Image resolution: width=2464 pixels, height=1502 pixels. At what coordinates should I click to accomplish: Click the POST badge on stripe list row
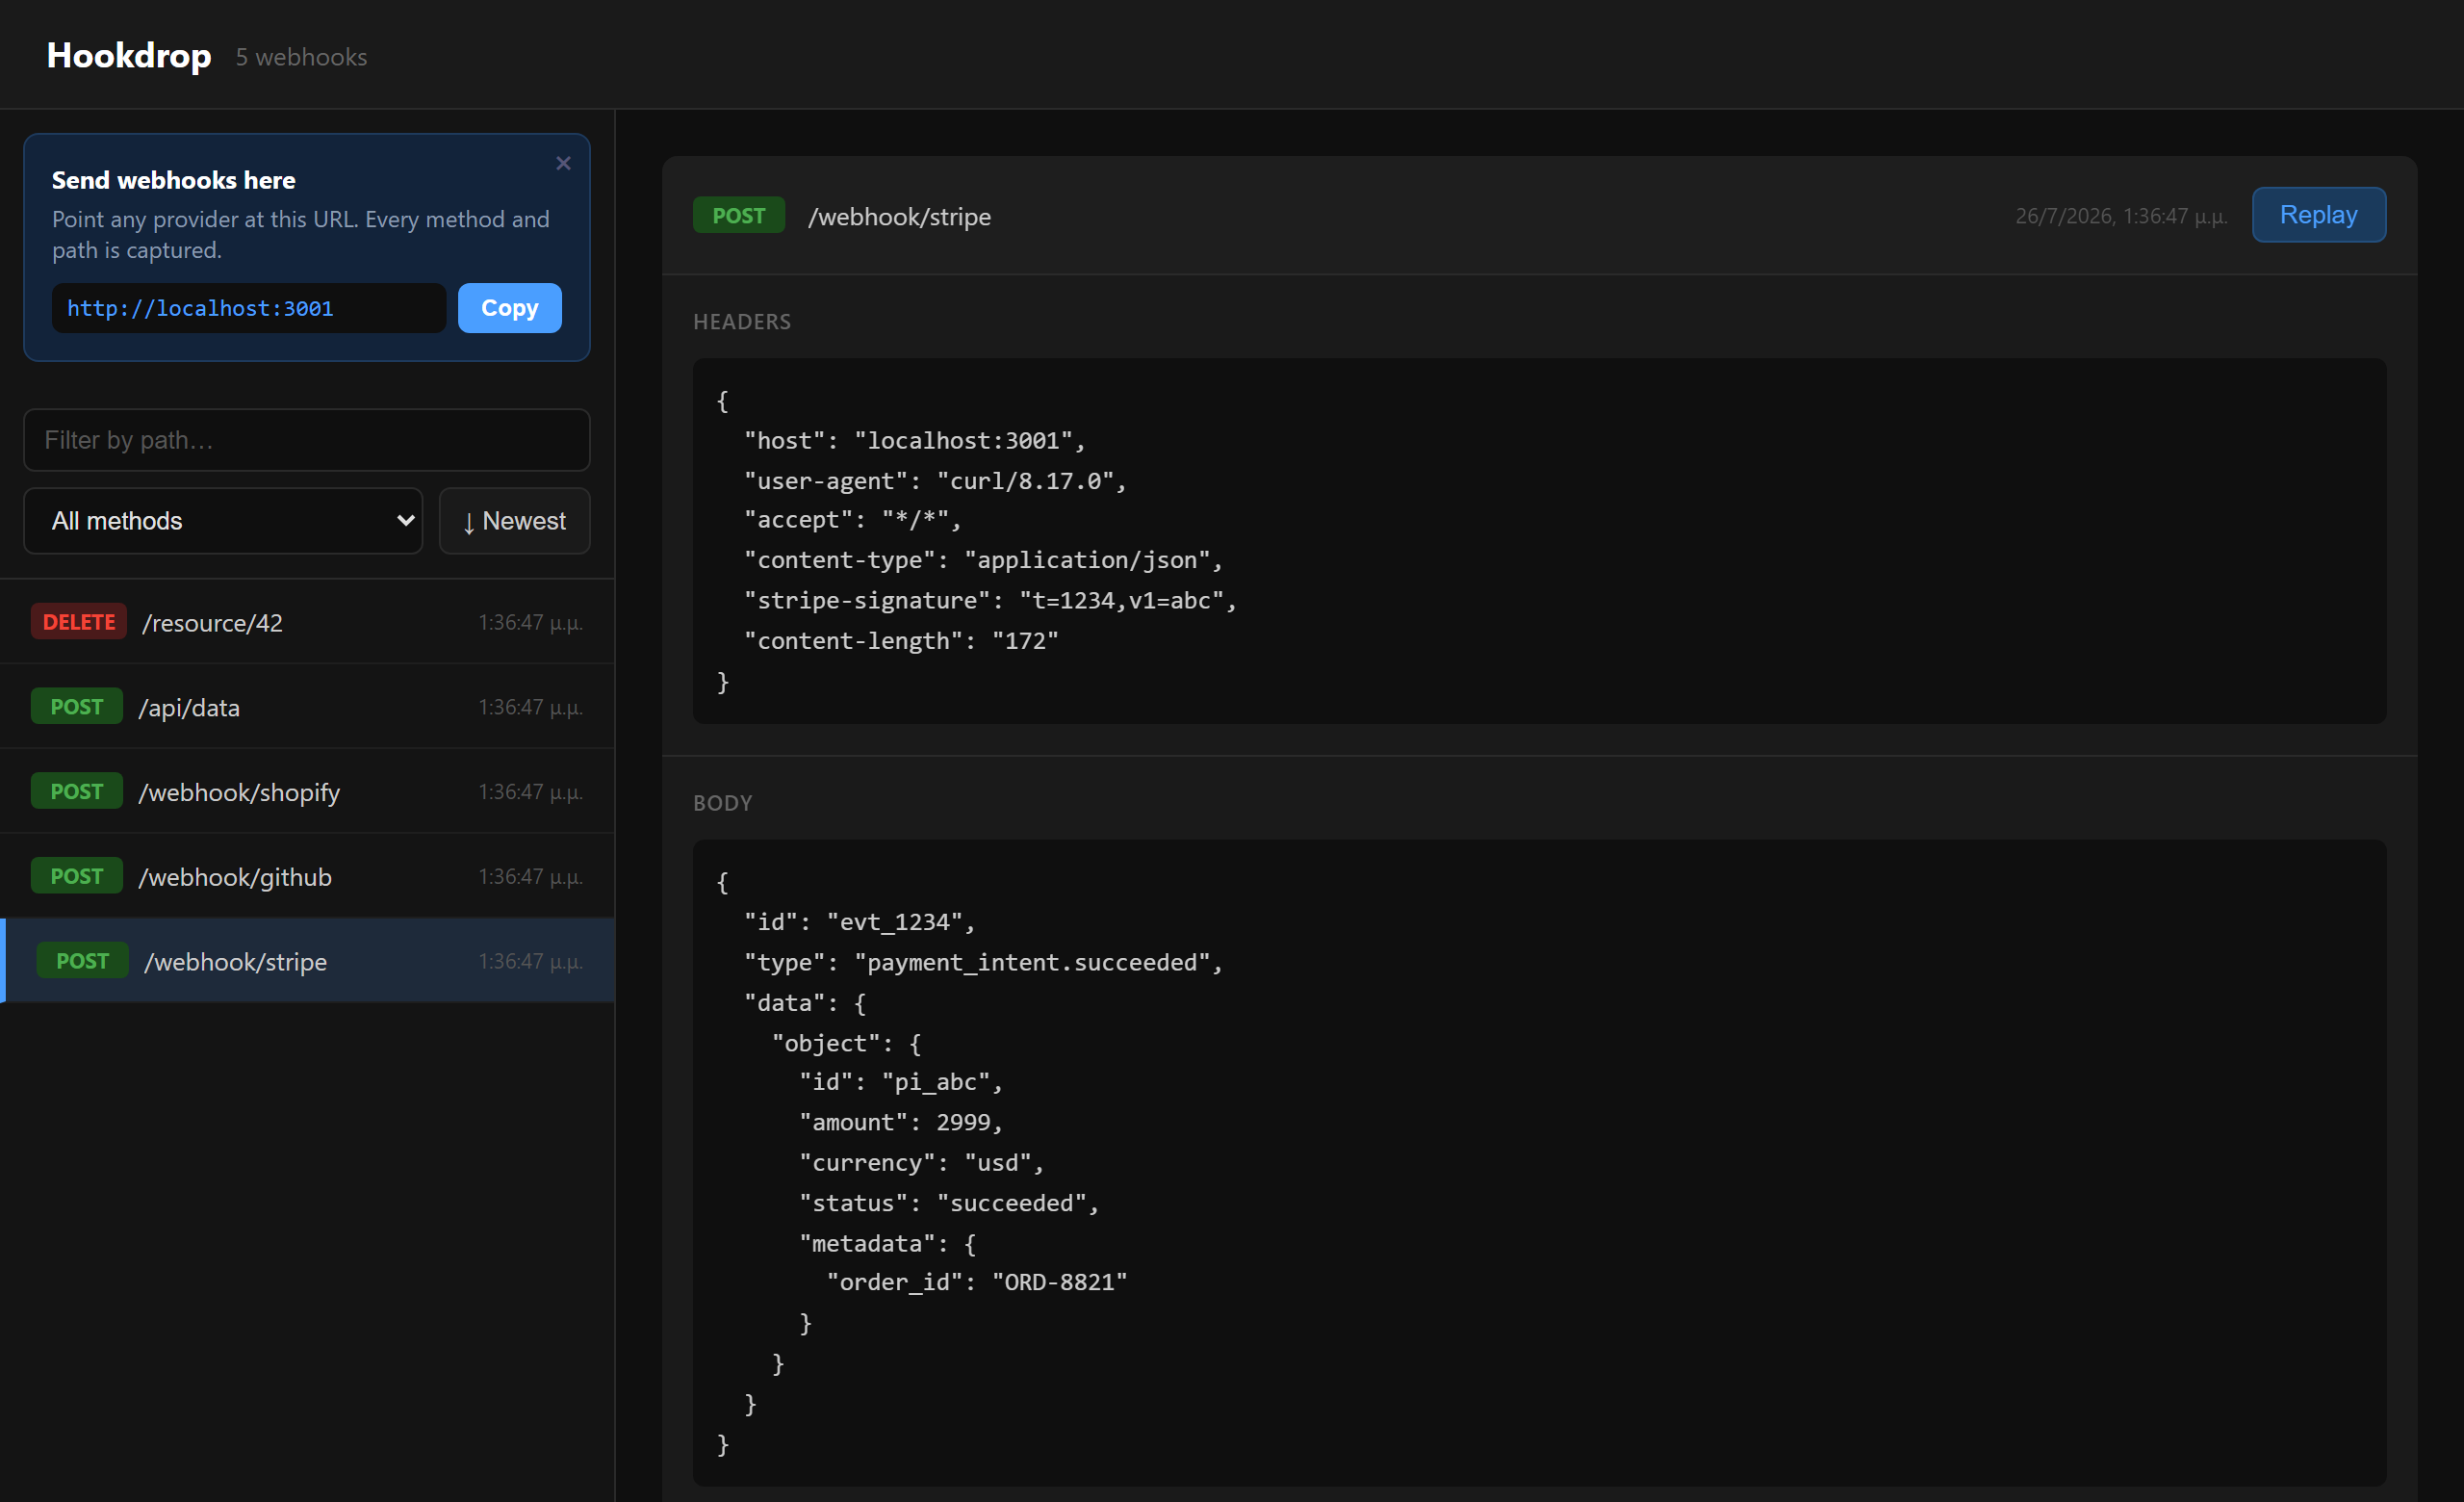point(82,961)
